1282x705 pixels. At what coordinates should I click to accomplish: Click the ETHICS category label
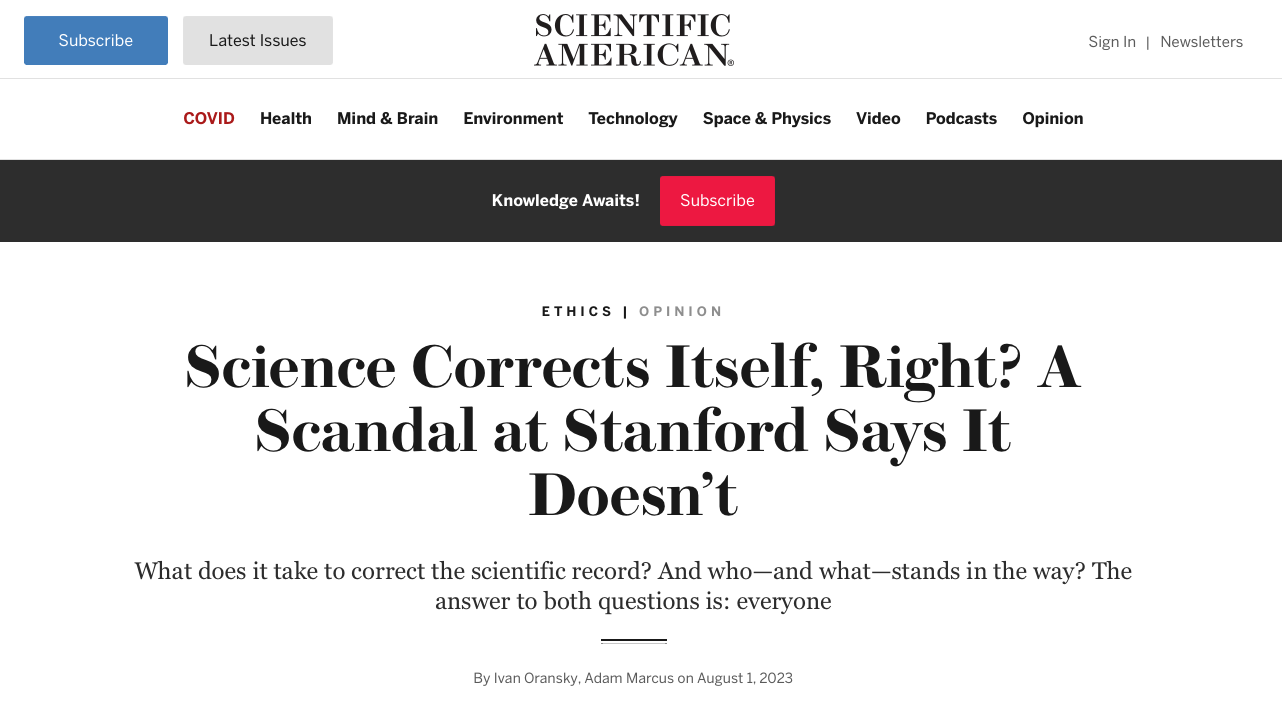(x=578, y=312)
